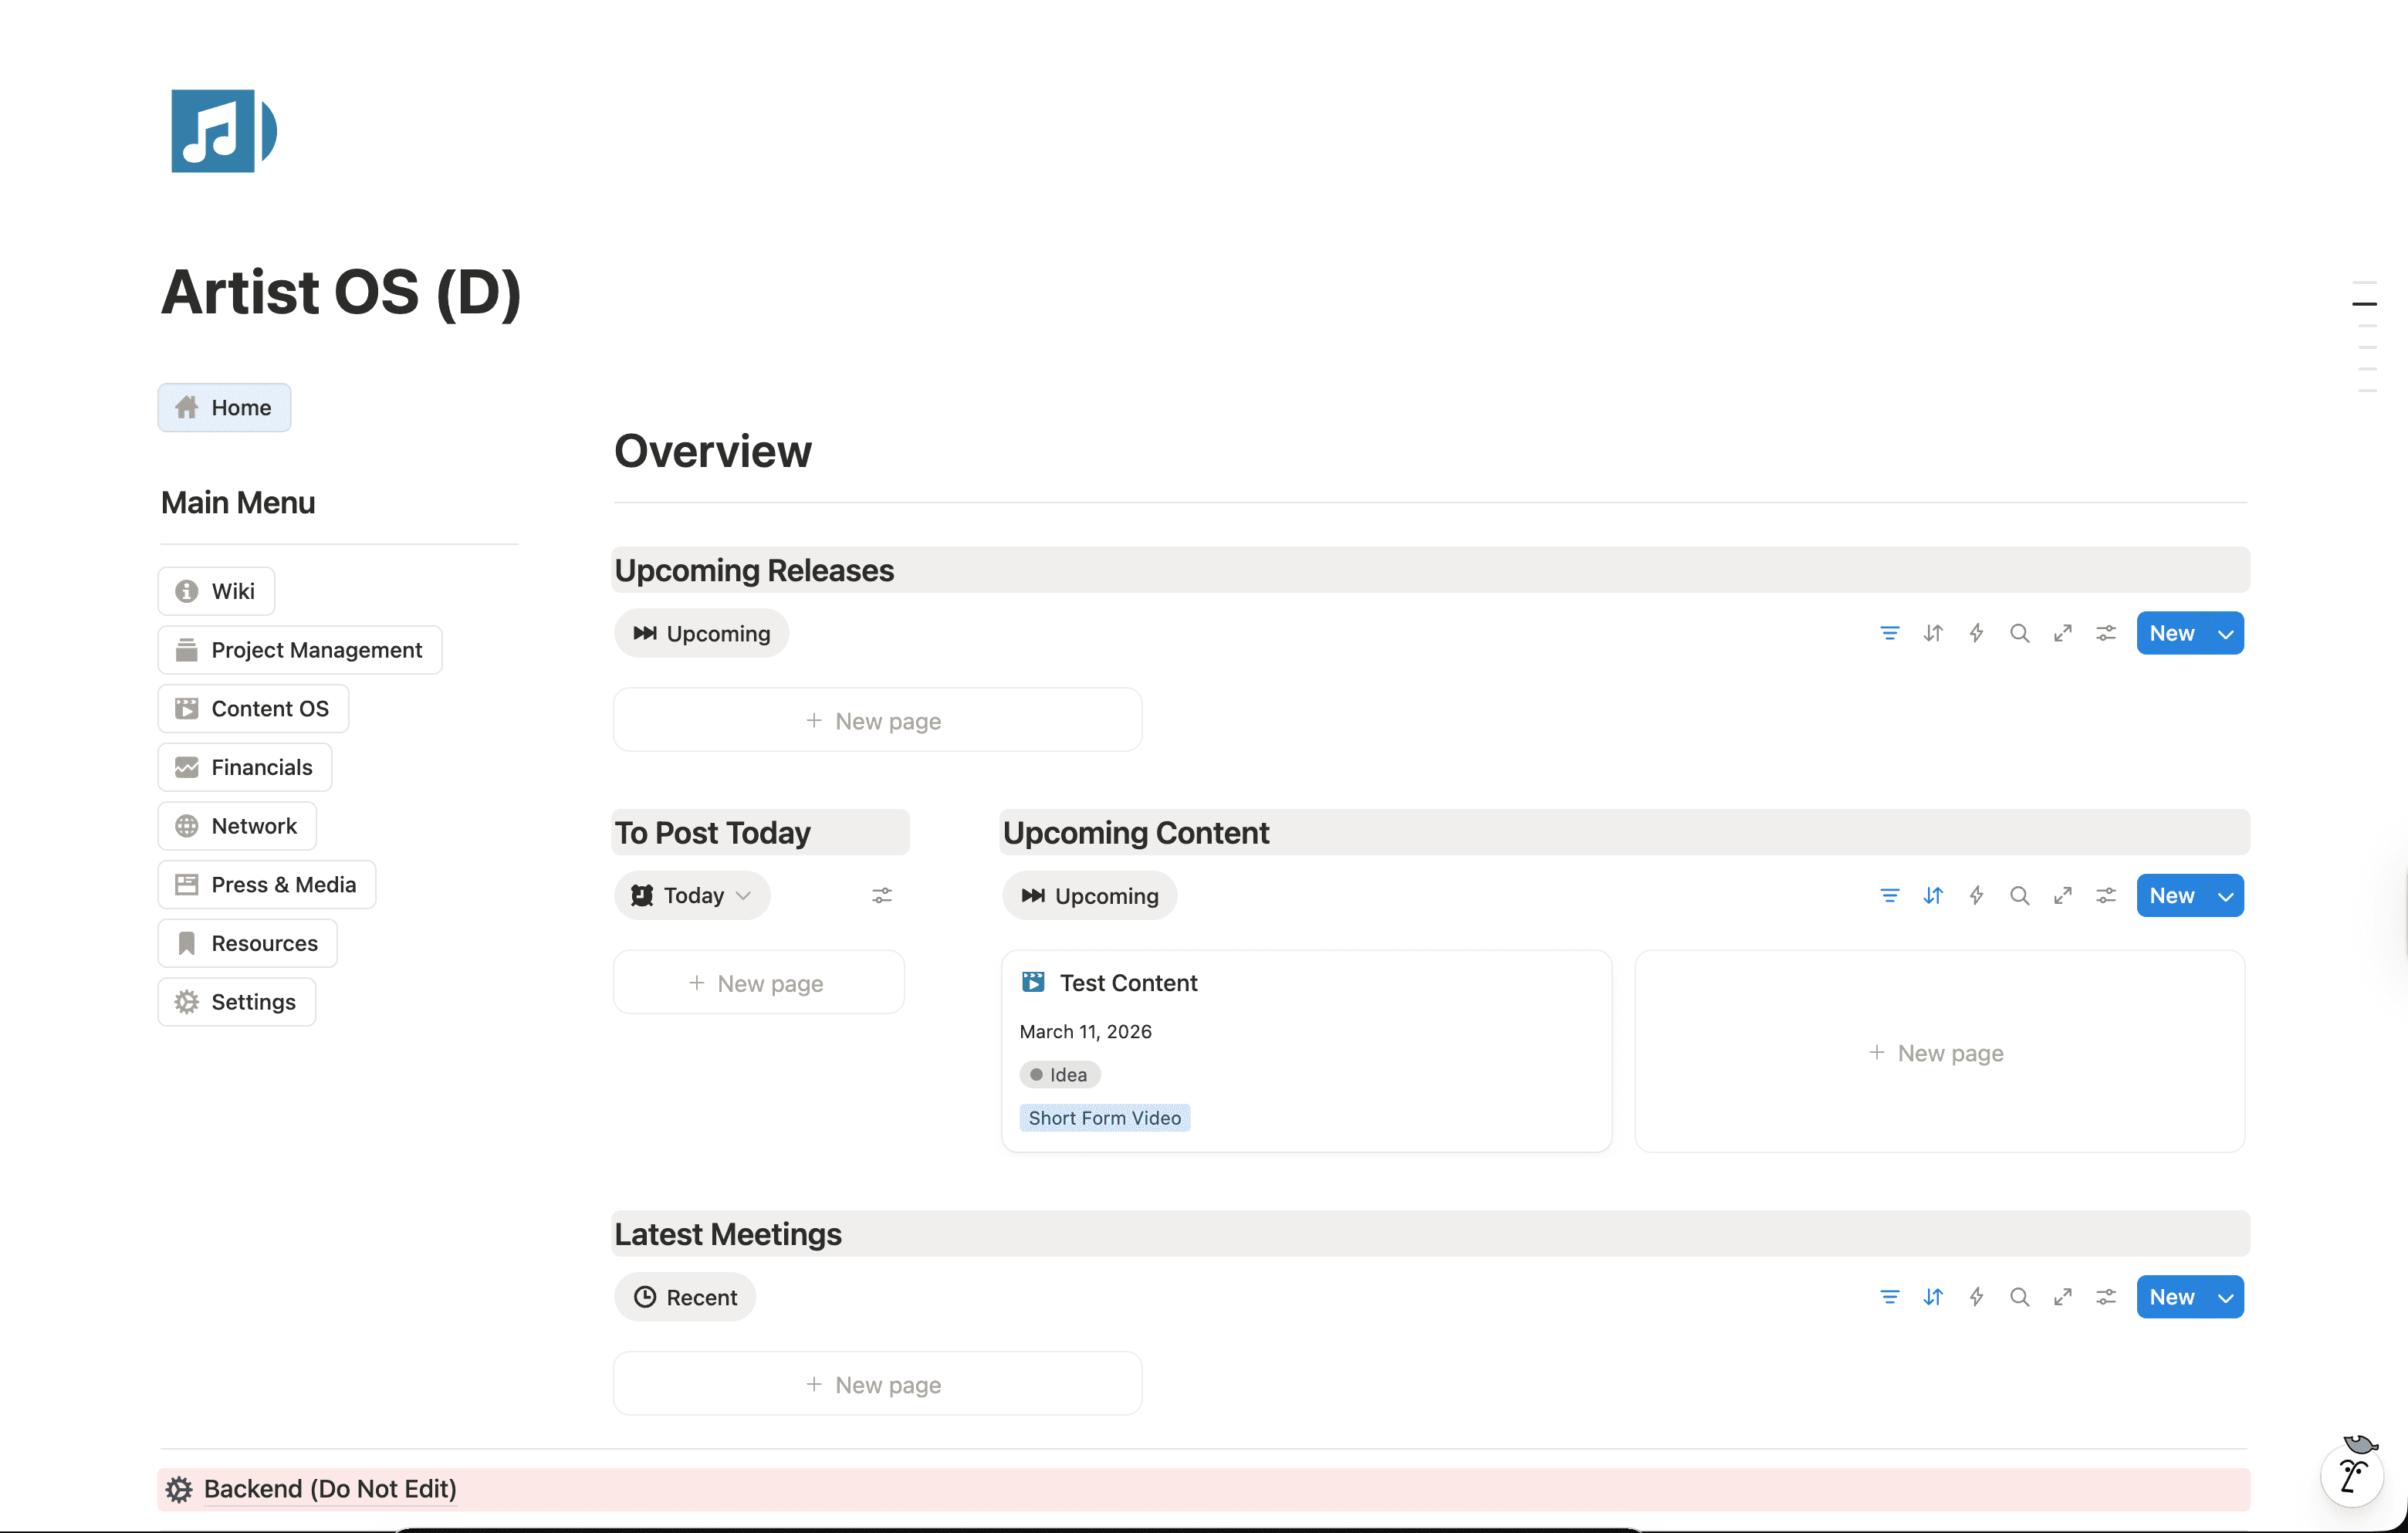Open Project Management from Main Menu
2408x1533 pixels.
click(300, 650)
